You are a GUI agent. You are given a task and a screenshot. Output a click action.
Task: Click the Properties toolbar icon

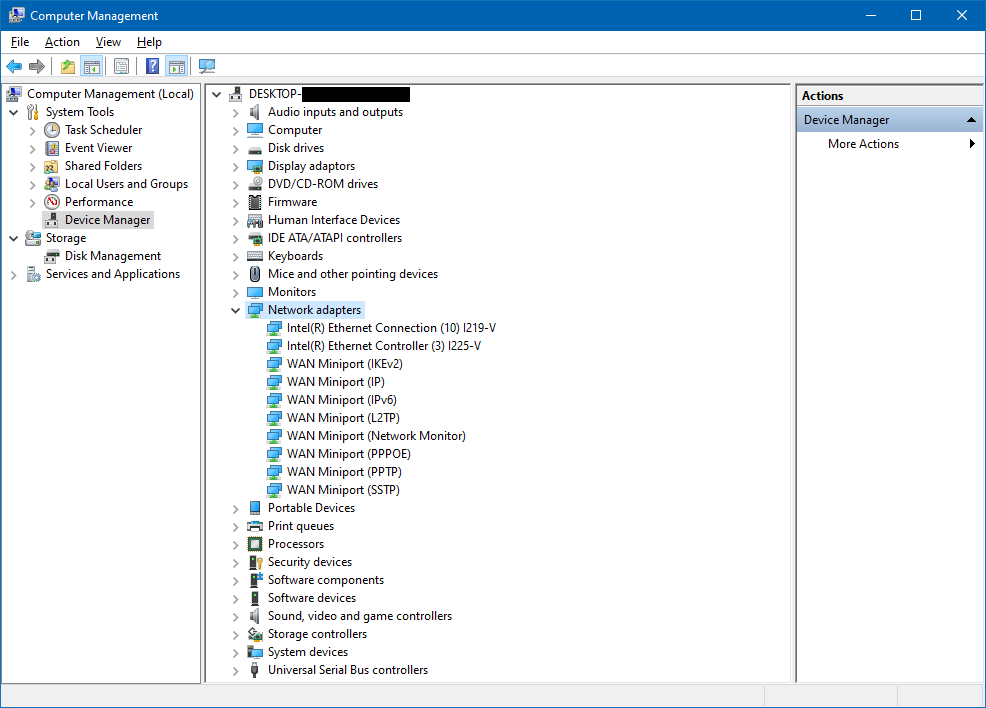coord(121,66)
